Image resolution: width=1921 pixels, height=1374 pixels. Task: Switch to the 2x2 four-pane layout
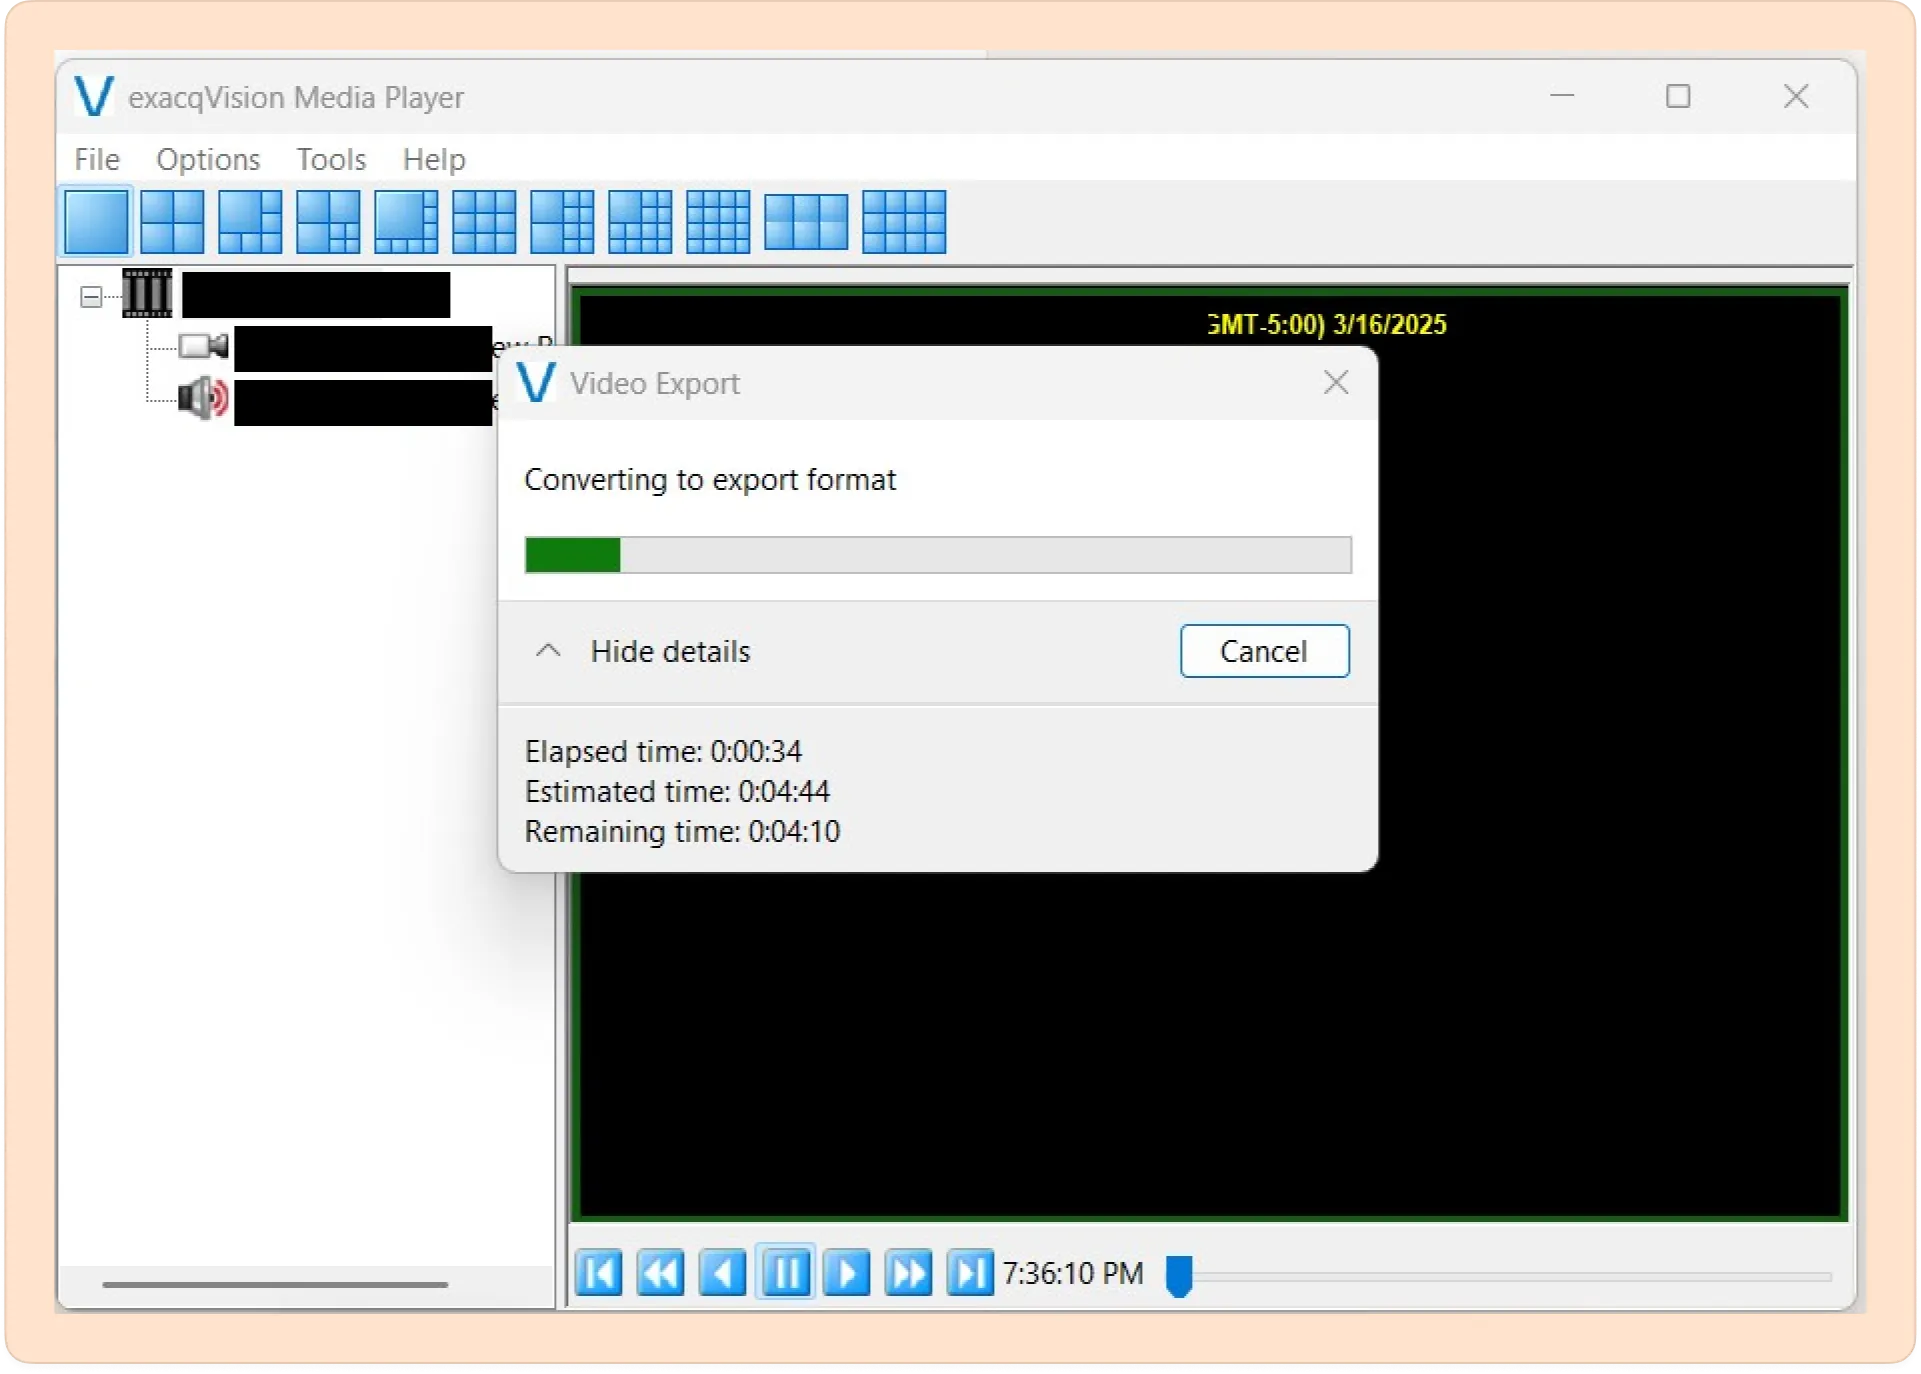[x=172, y=221]
